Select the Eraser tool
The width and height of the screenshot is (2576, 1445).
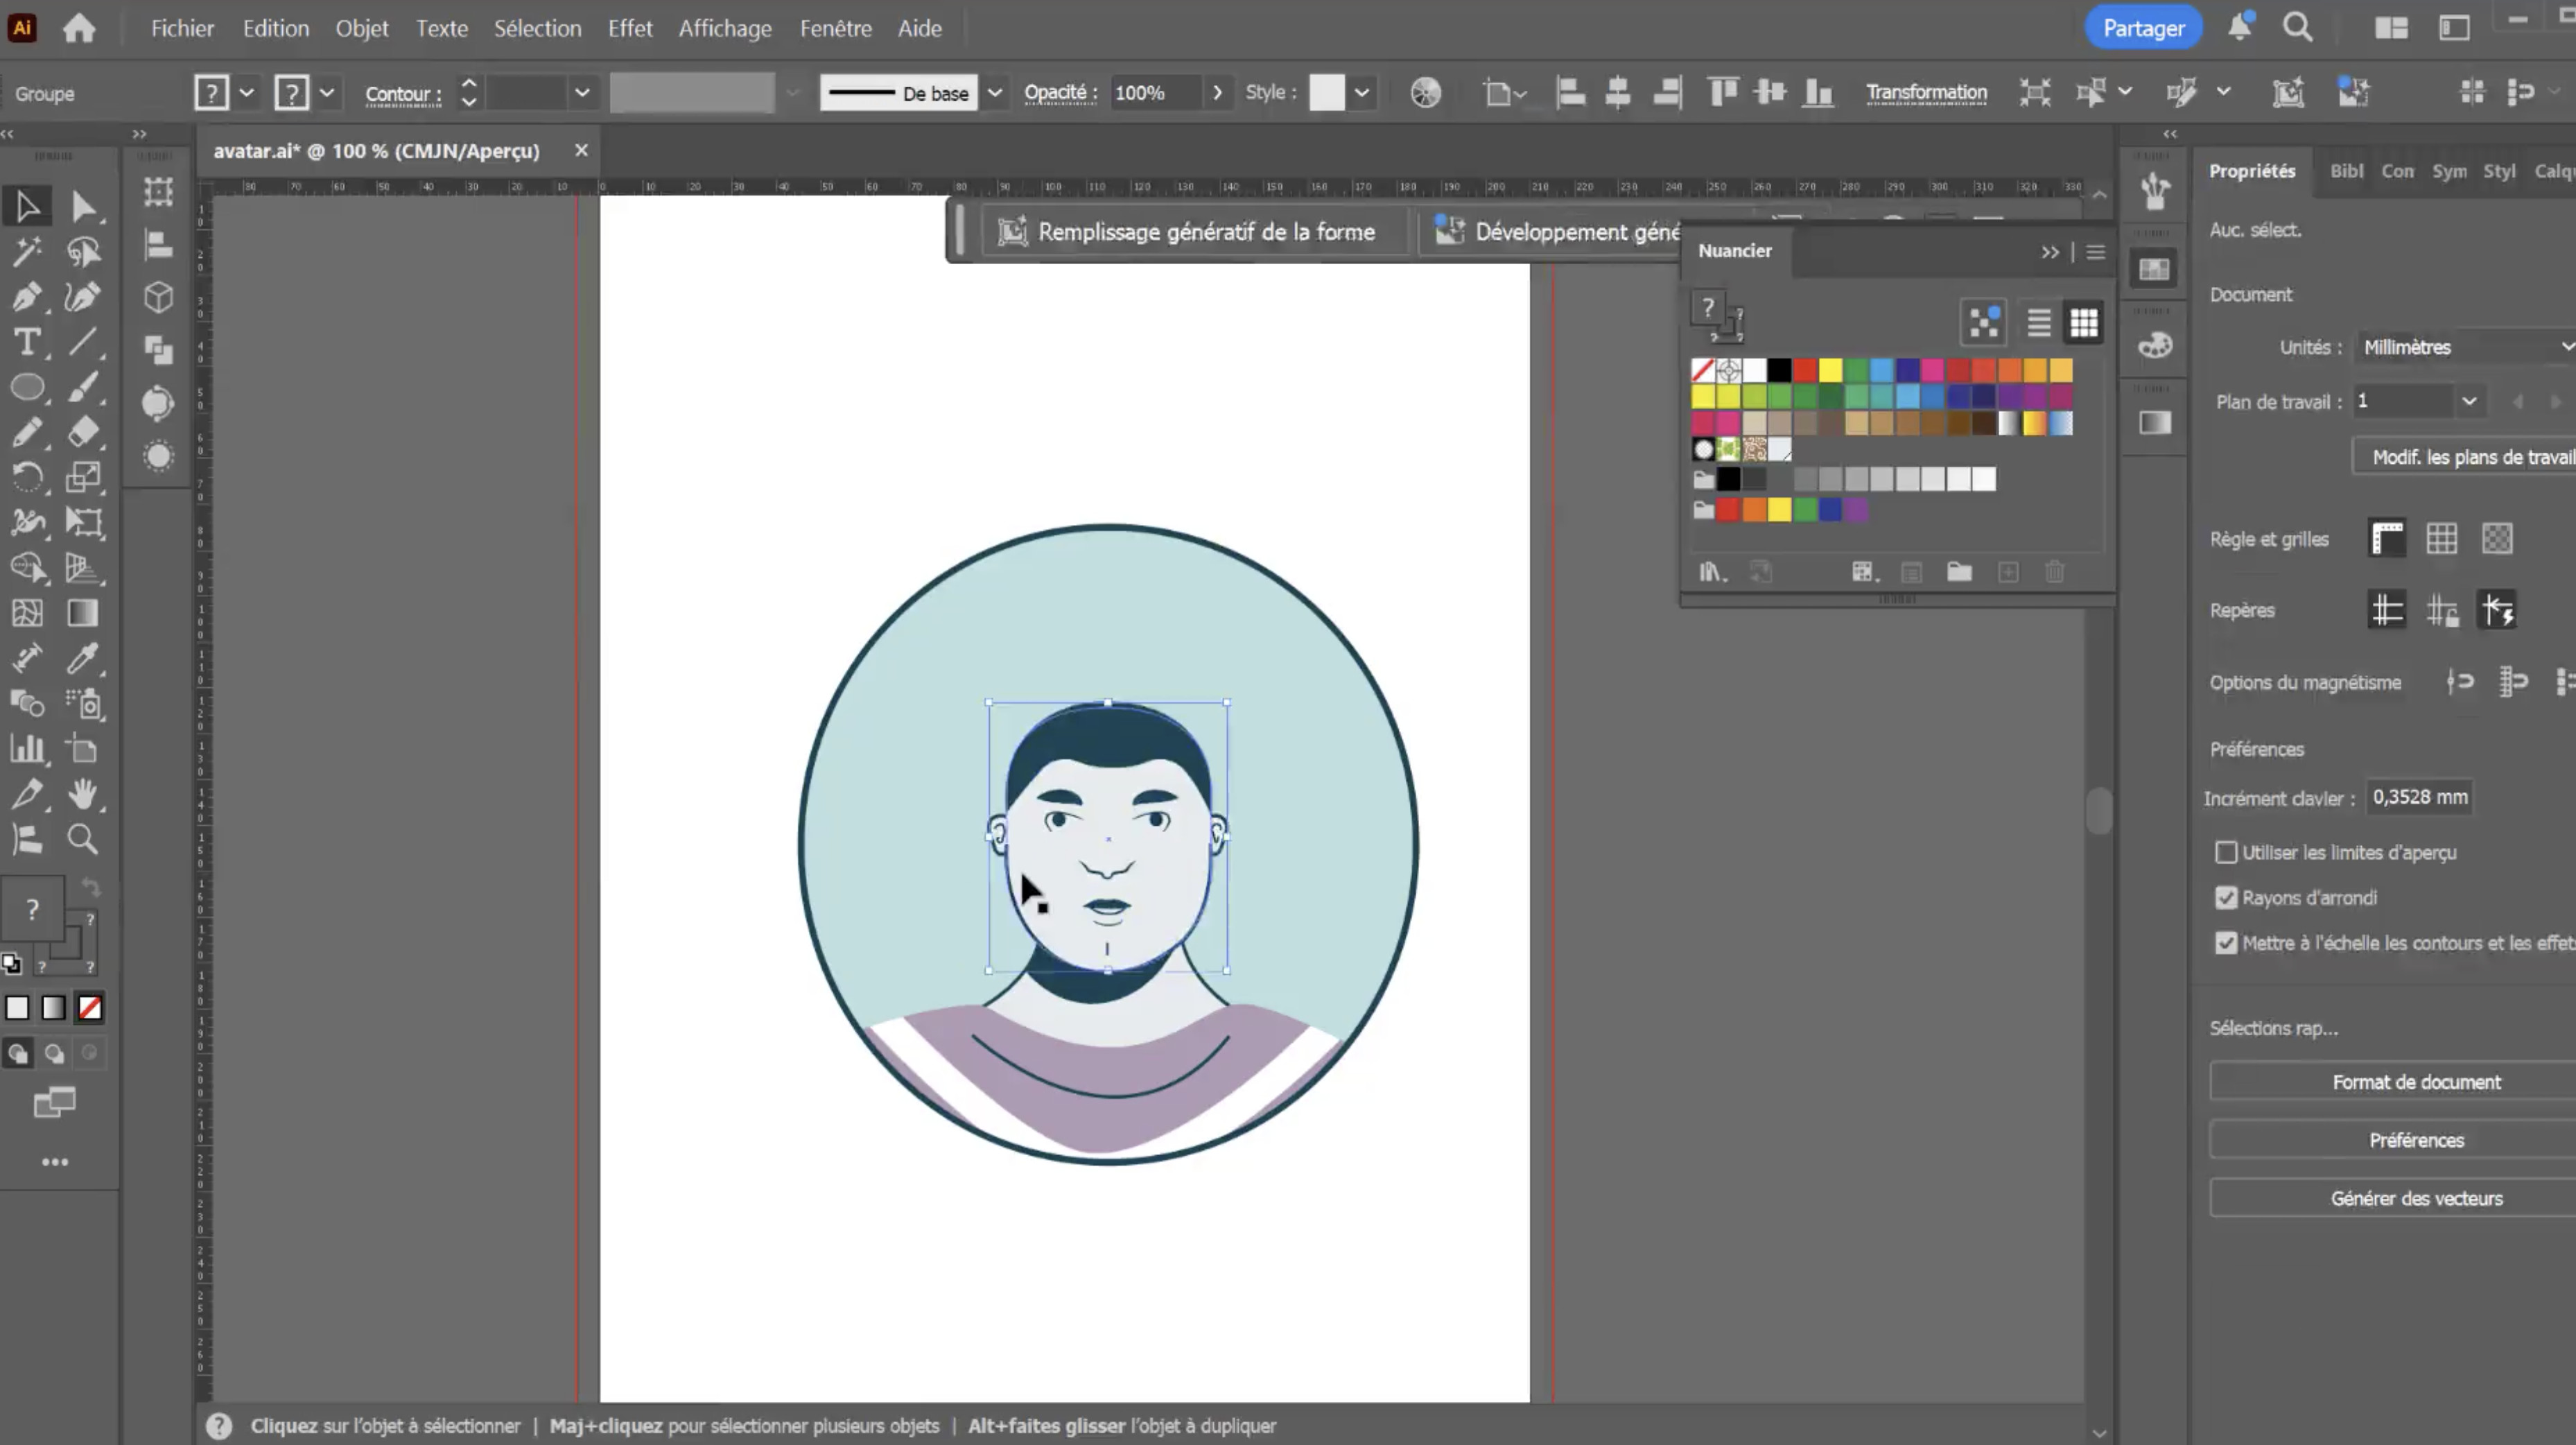83,432
